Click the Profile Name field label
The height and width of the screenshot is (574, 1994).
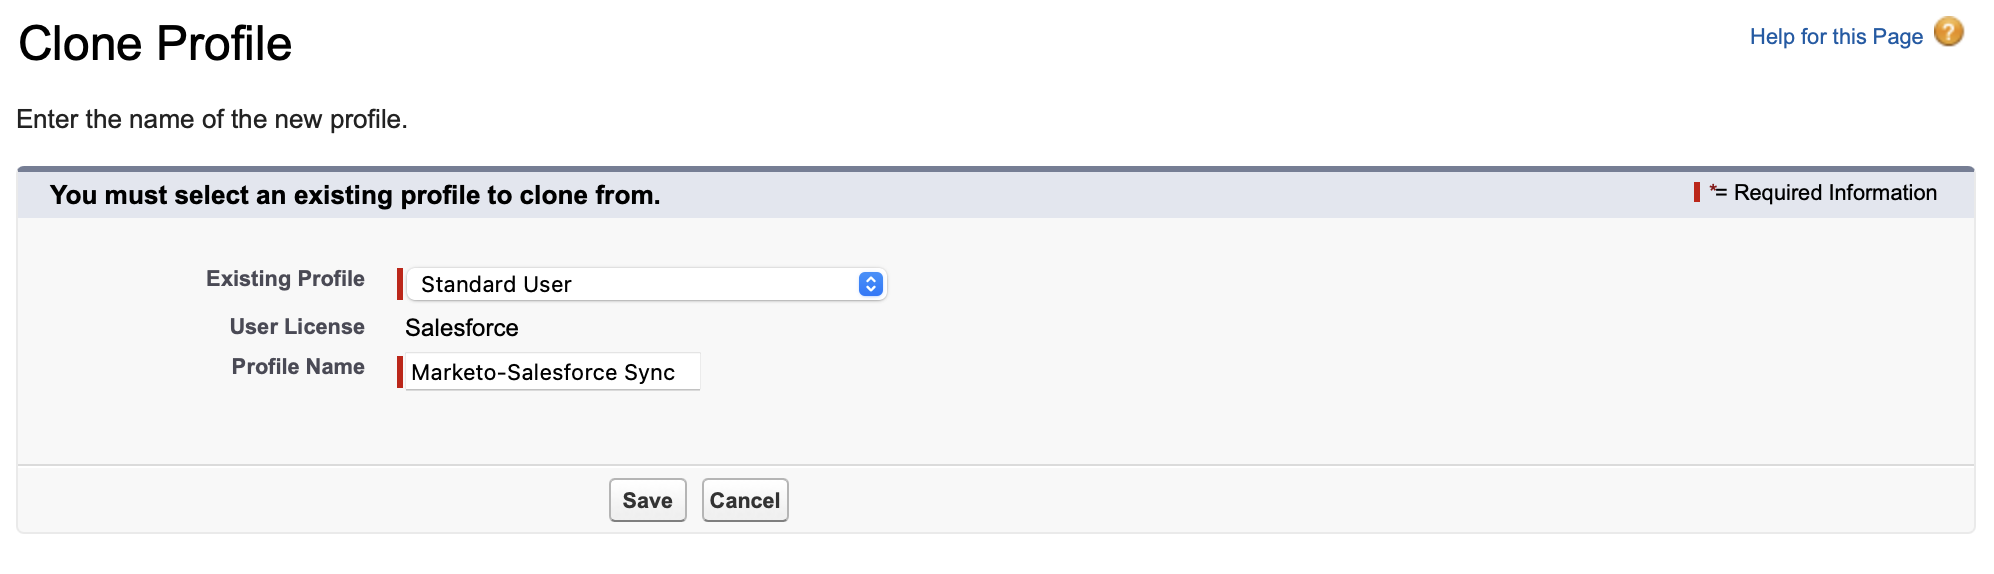[x=298, y=367]
